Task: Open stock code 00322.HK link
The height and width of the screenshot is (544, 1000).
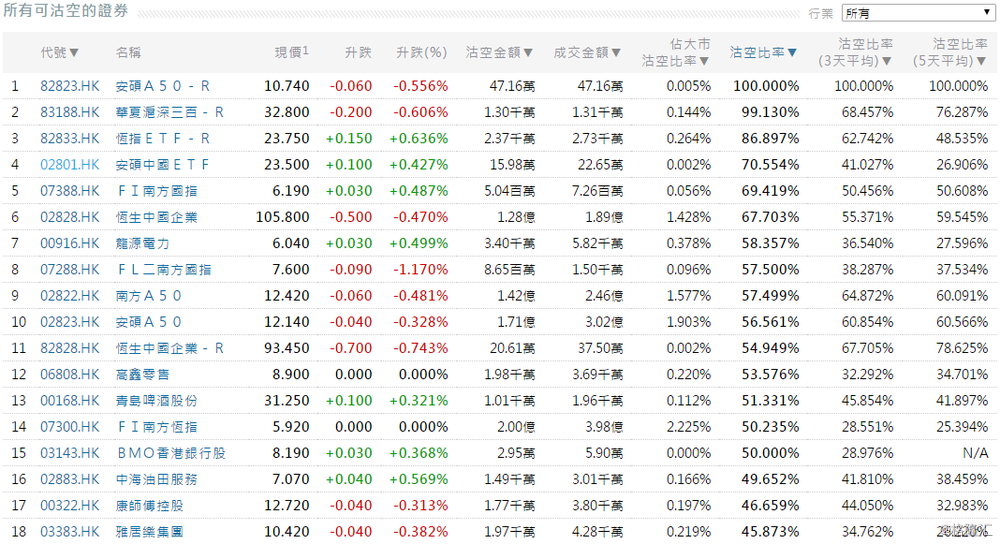Action: (70, 506)
